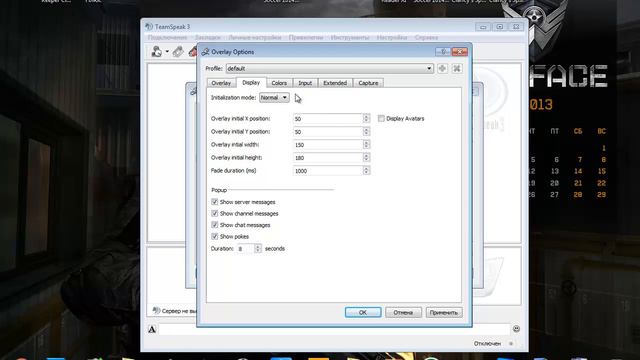Increase the Overlay initial X position value
Image resolution: width=640 pixels, height=360 pixels.
366,116
